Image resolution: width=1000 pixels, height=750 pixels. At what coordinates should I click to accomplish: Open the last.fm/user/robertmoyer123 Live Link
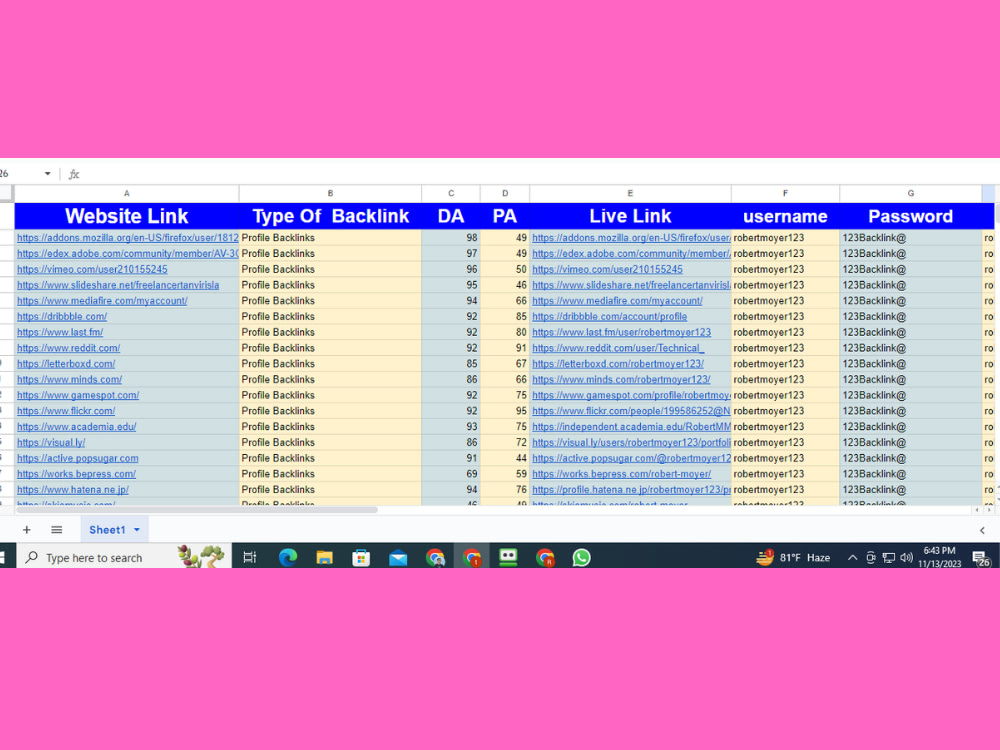click(x=621, y=332)
